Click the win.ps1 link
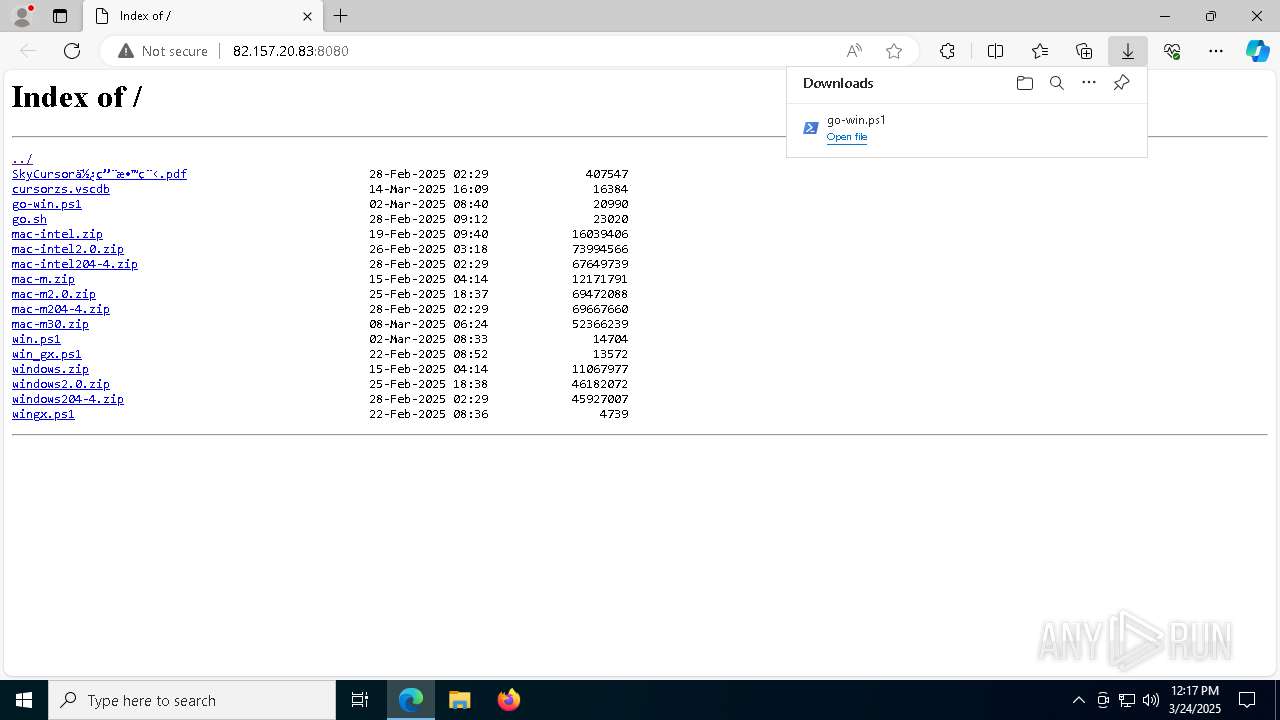This screenshot has height=720, width=1280. pyautogui.click(x=36, y=339)
